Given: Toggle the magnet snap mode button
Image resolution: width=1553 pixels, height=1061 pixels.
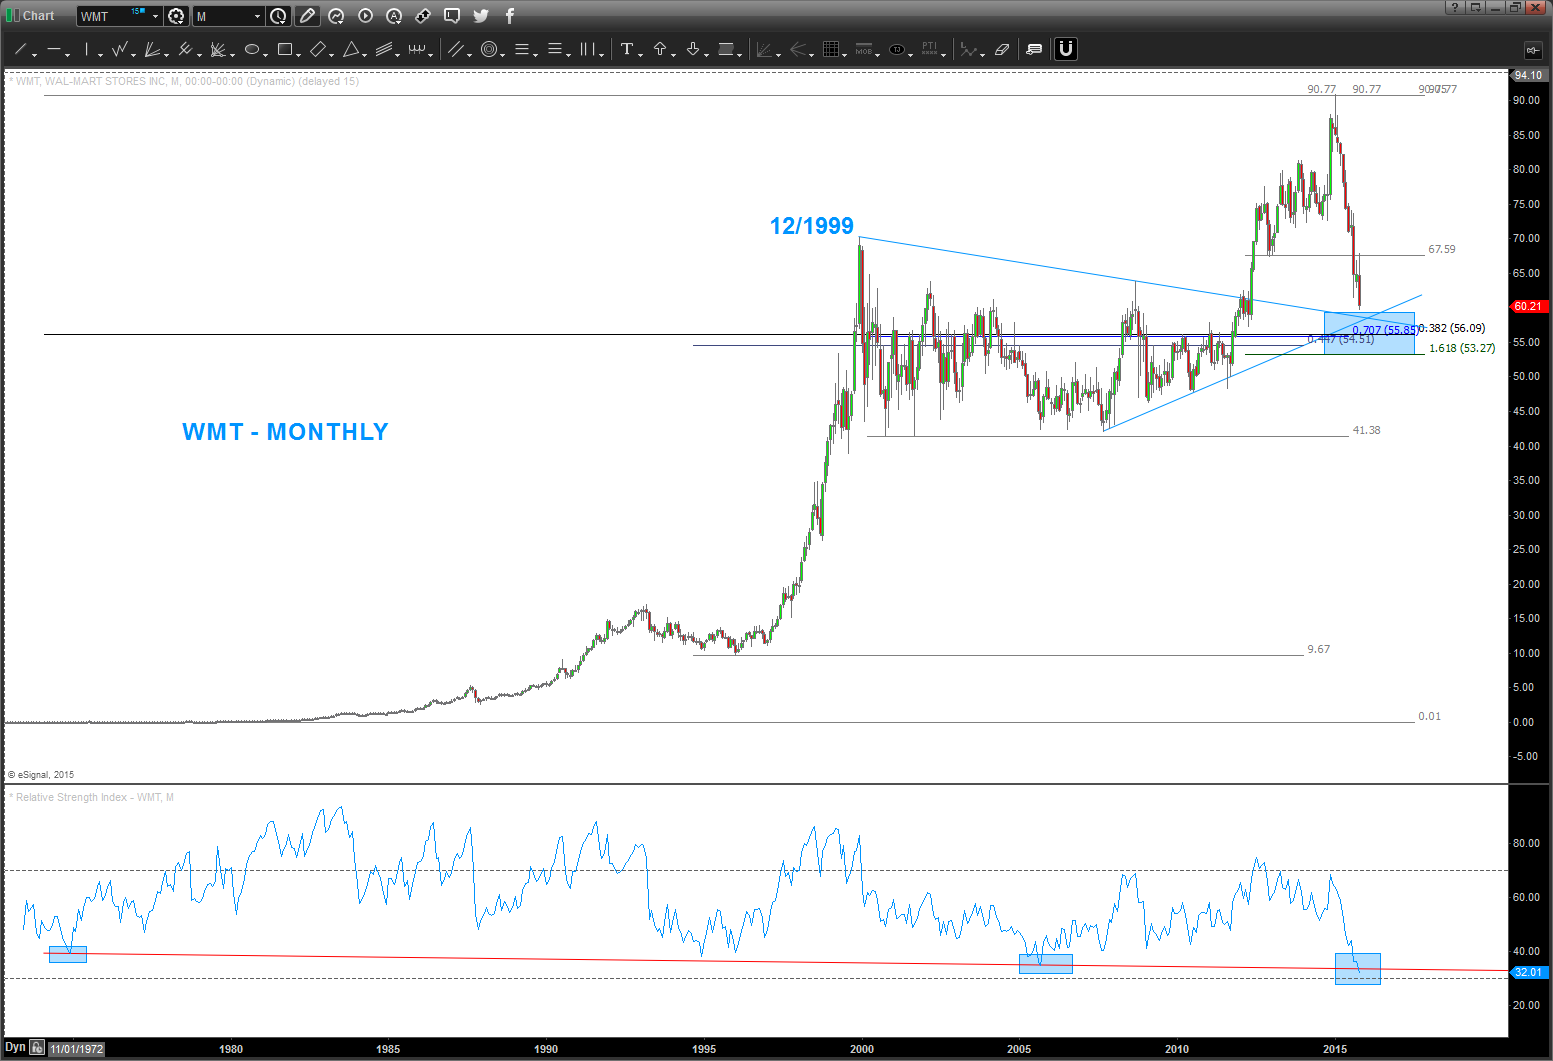Looking at the screenshot, I should pos(1066,49).
